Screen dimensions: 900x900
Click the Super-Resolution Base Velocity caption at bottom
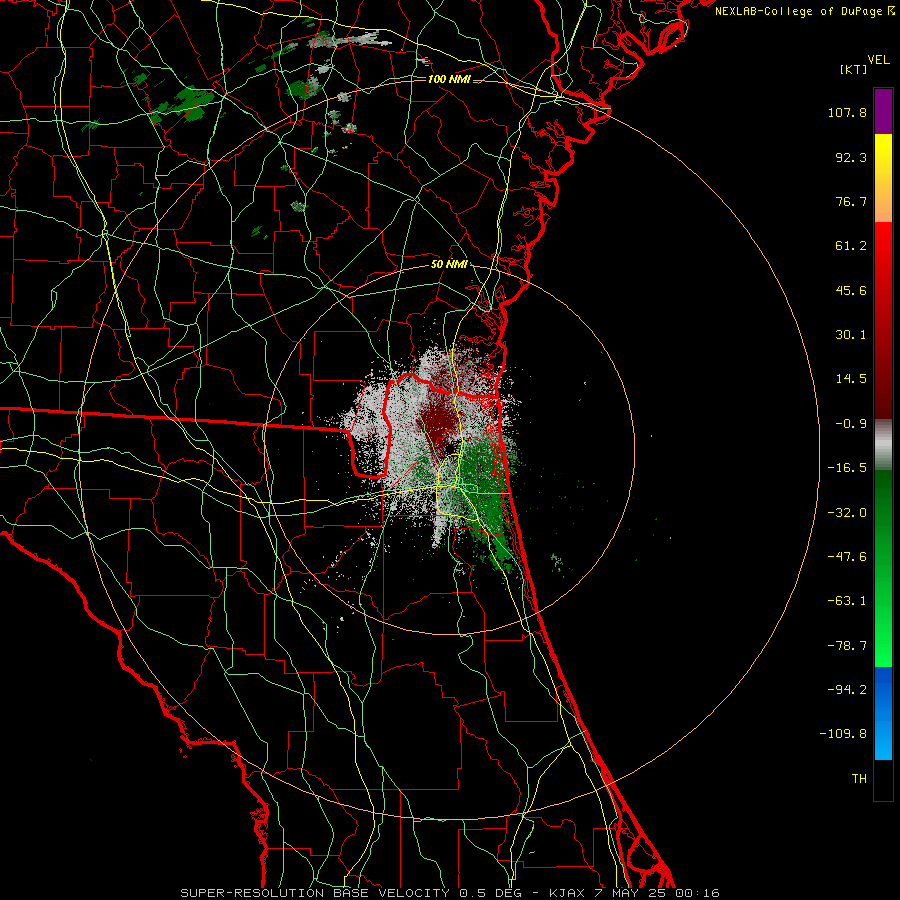[x=450, y=893]
